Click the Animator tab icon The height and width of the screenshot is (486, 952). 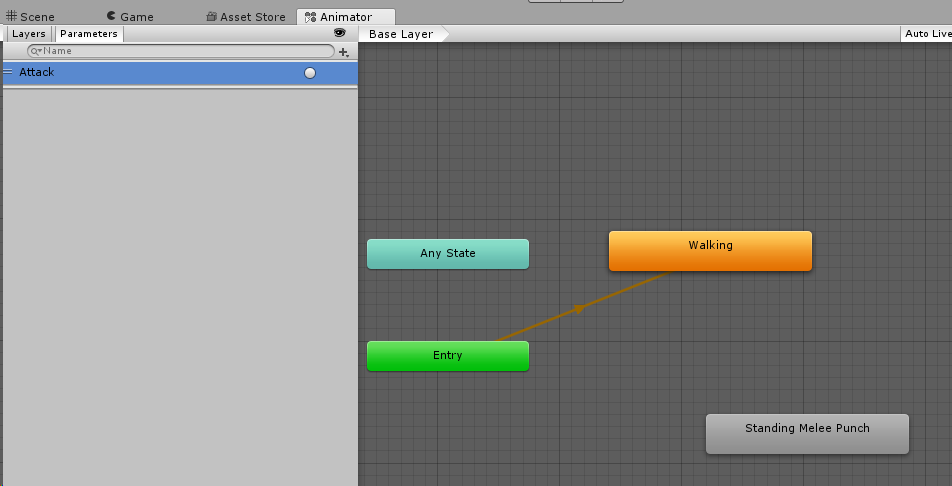[310, 18]
